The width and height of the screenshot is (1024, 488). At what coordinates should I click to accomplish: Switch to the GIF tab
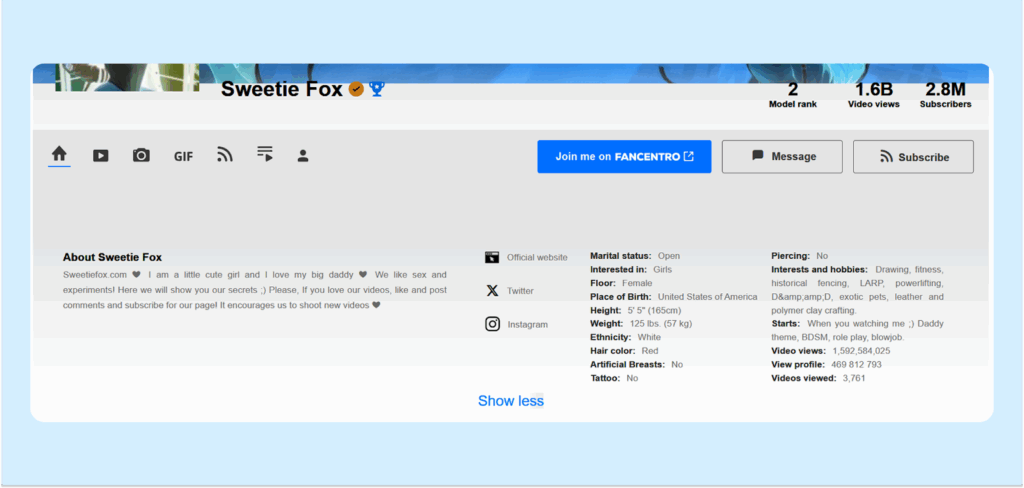point(183,156)
